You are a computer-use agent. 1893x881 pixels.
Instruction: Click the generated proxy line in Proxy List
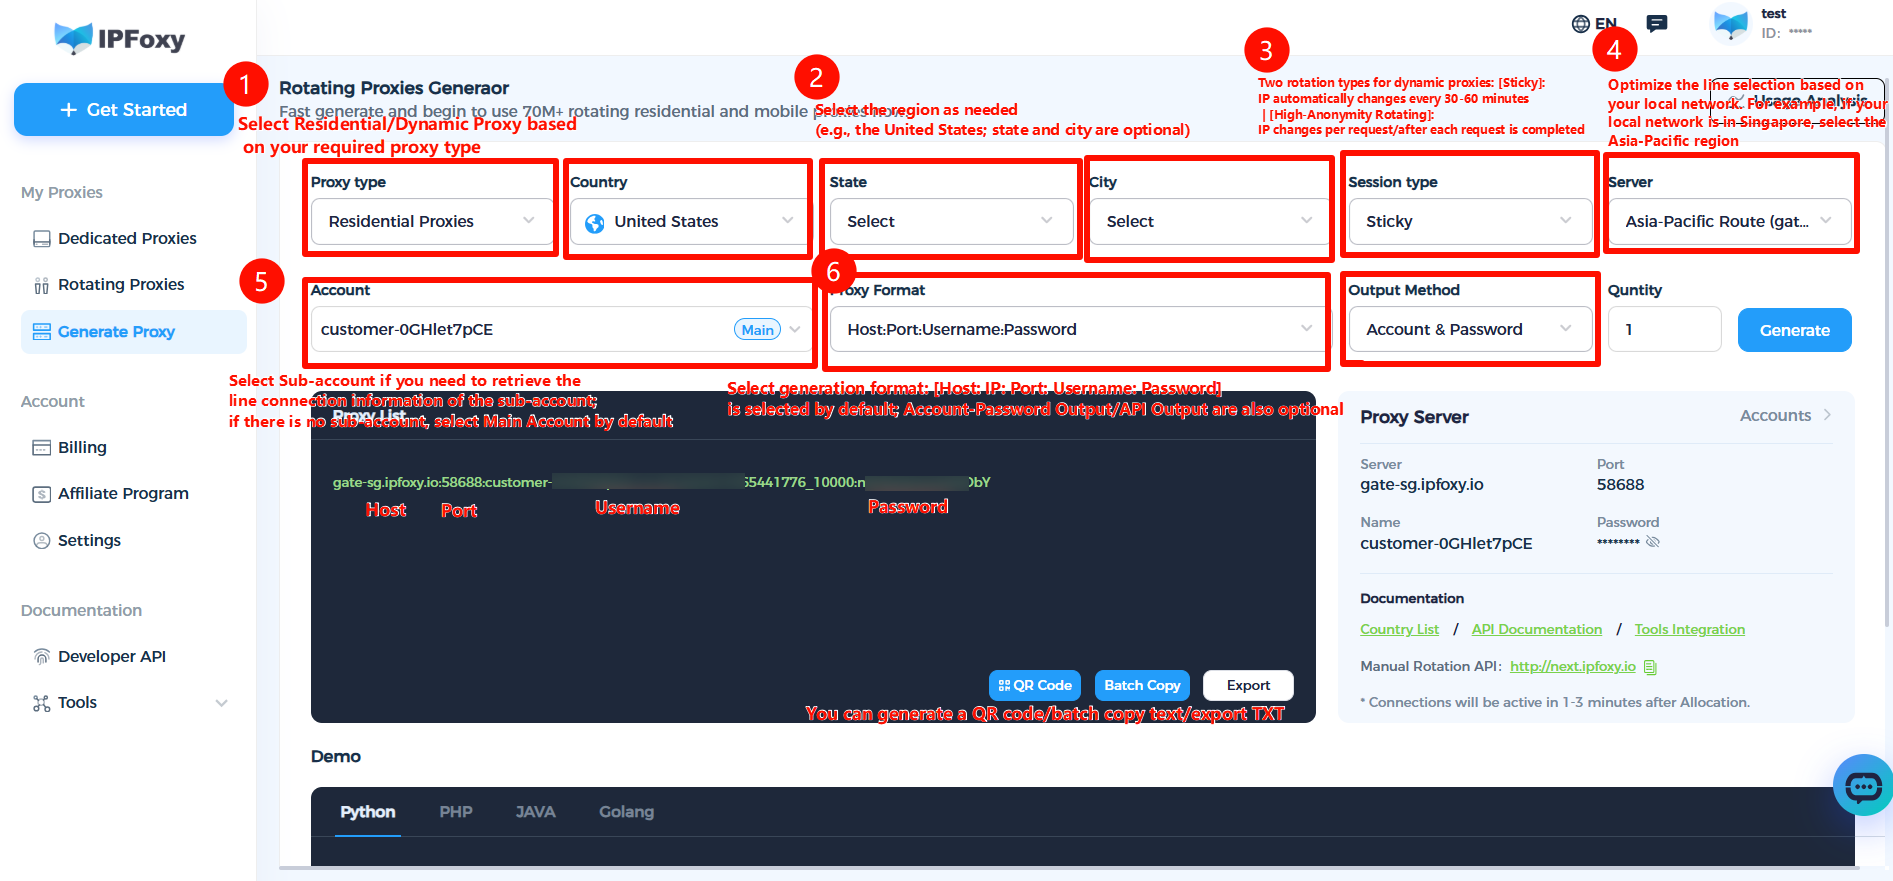click(x=661, y=482)
